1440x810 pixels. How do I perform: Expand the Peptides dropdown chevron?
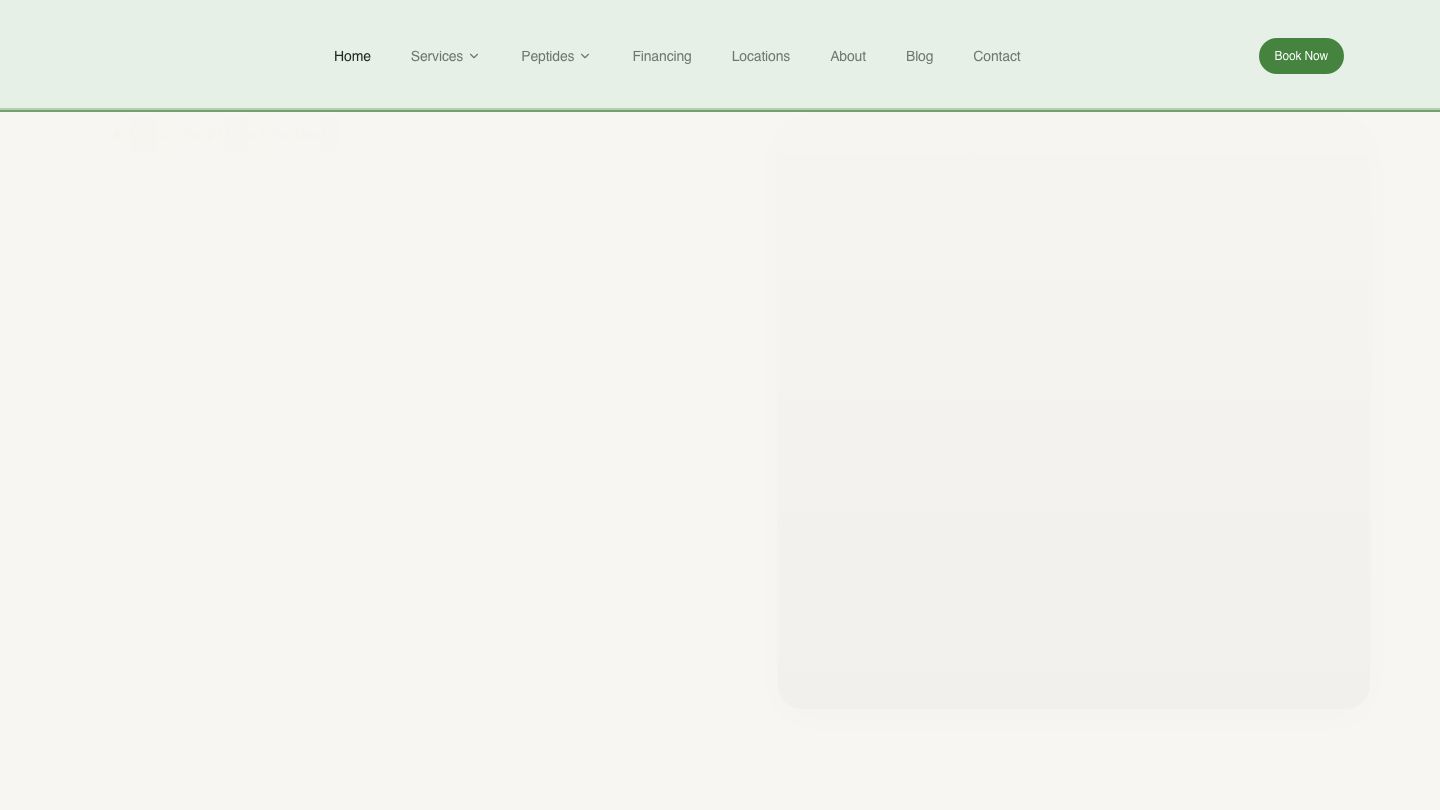585,56
